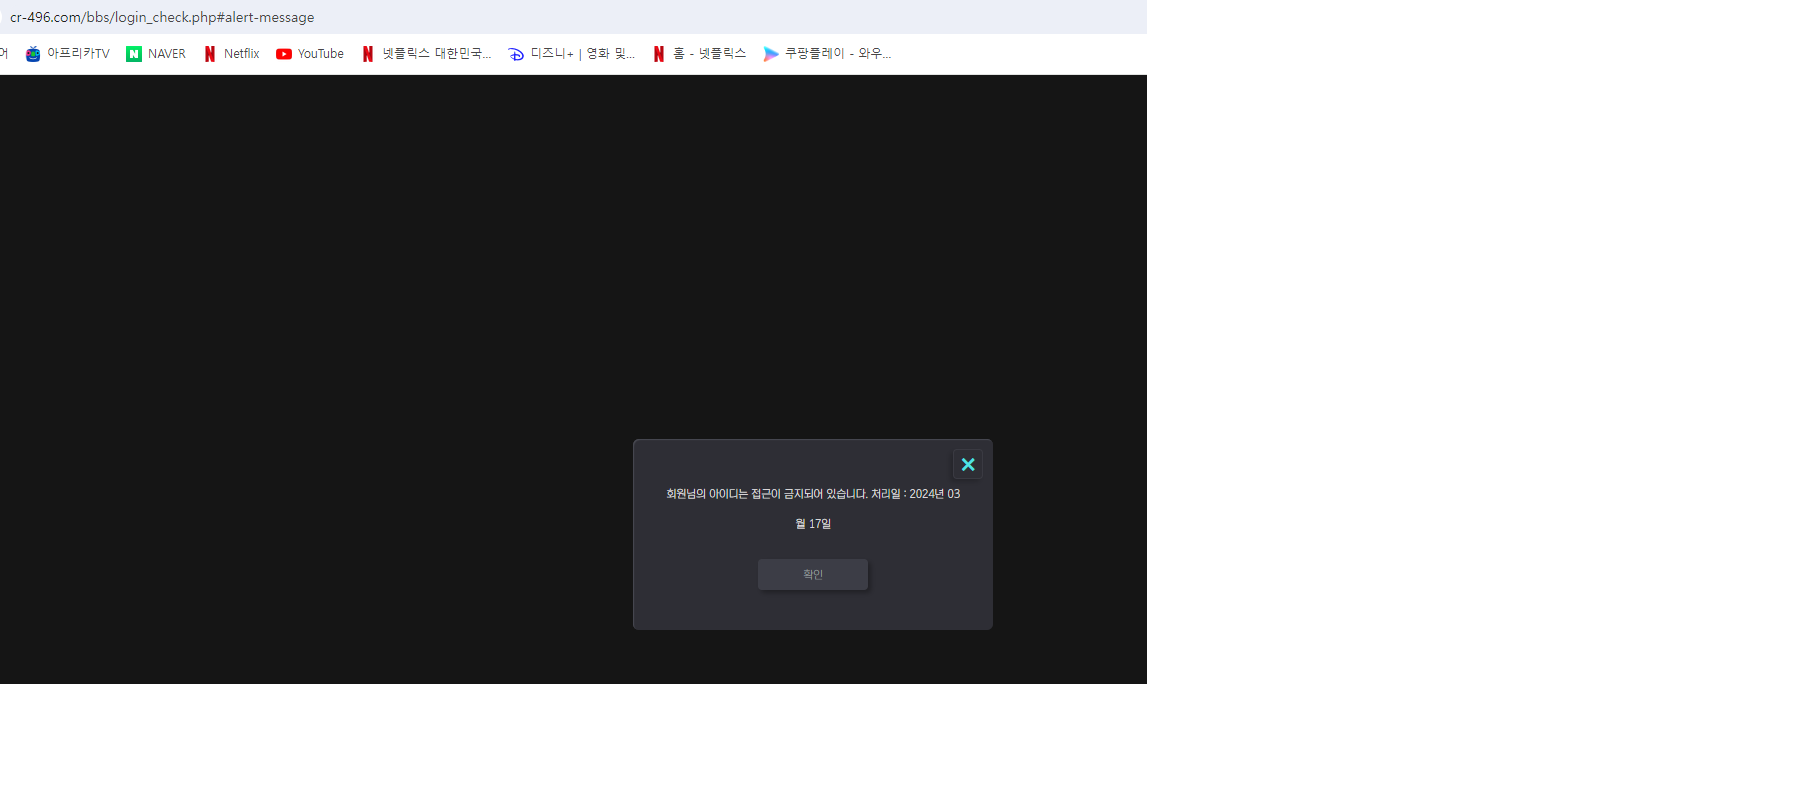Click the 확인 button in dialog
1814x801 pixels.
[813, 574]
